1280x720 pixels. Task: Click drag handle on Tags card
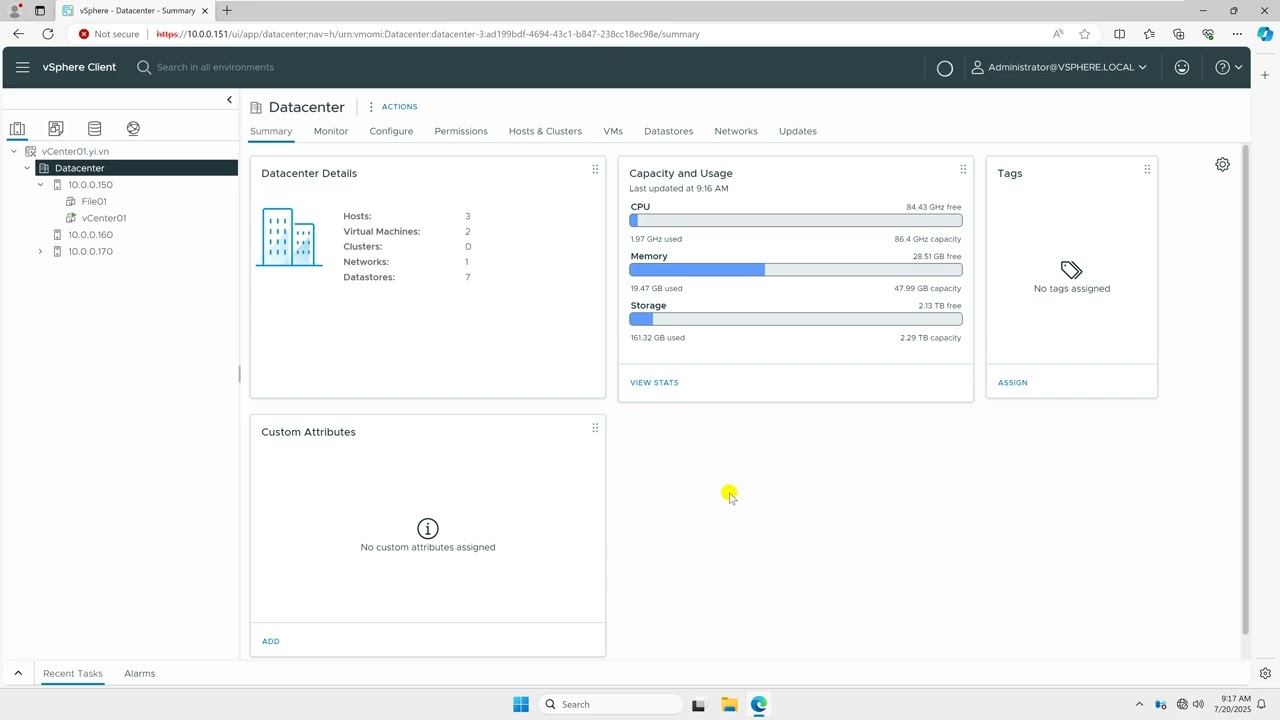coord(1147,169)
